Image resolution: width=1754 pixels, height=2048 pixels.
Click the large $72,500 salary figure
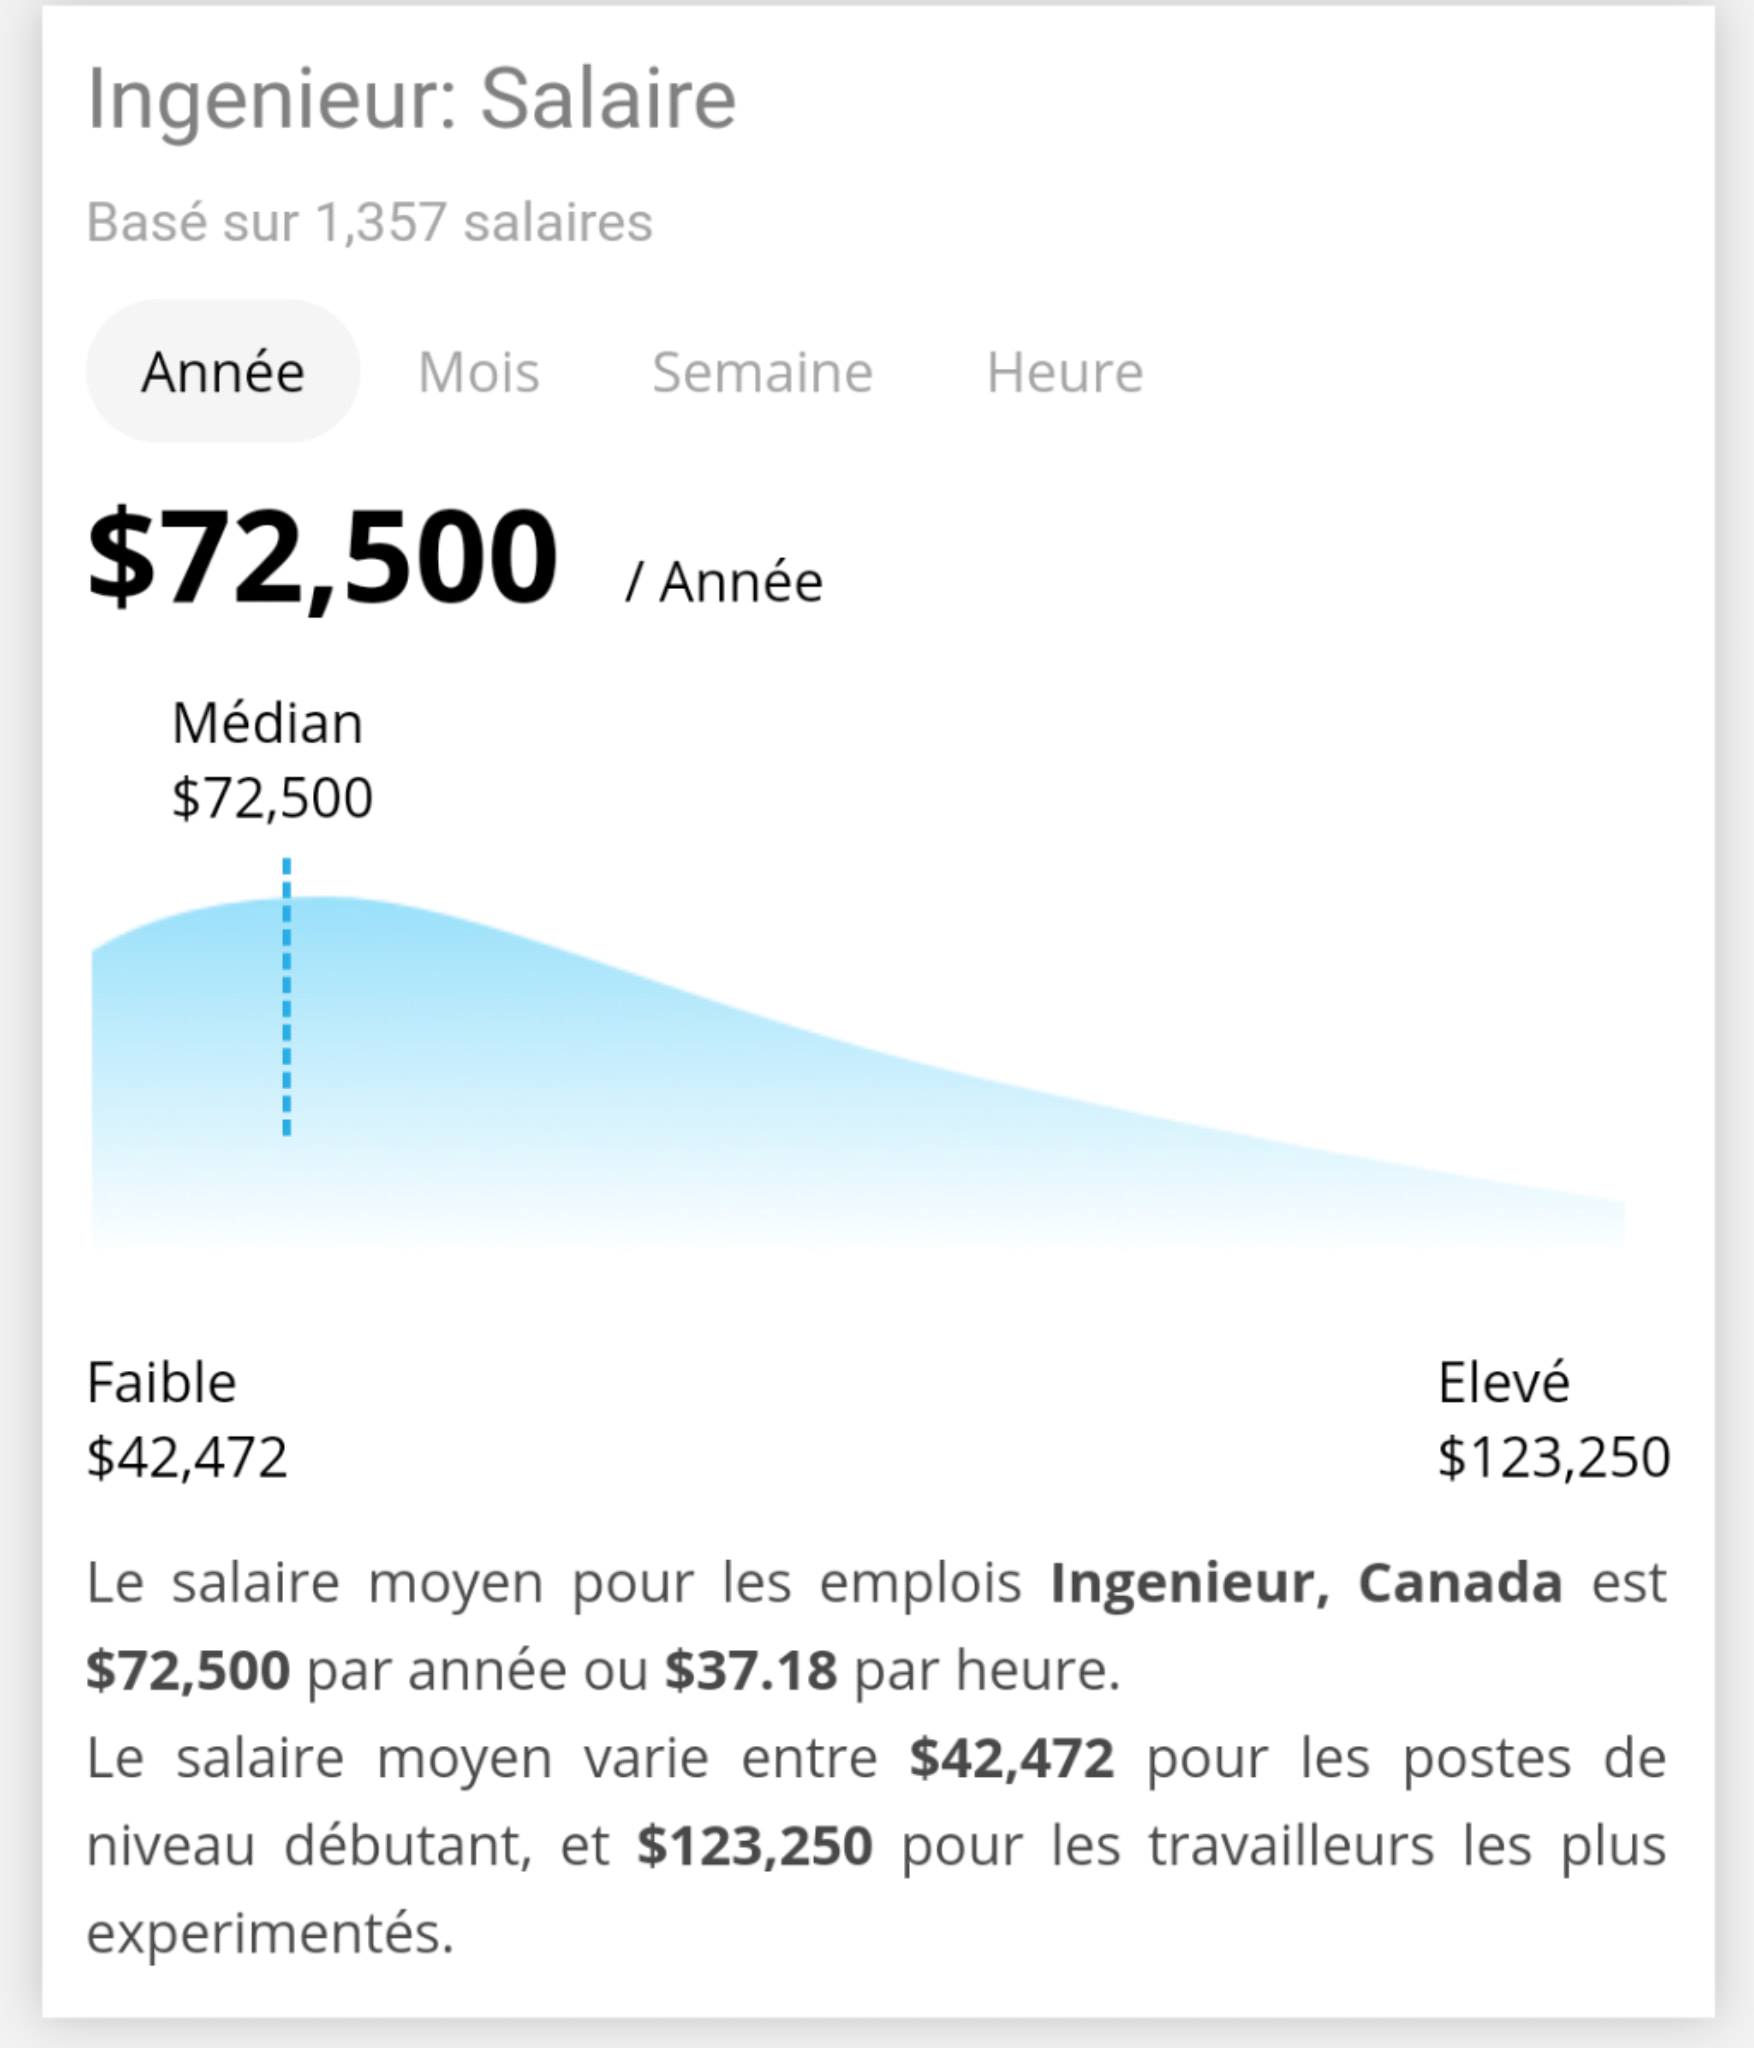(x=323, y=556)
